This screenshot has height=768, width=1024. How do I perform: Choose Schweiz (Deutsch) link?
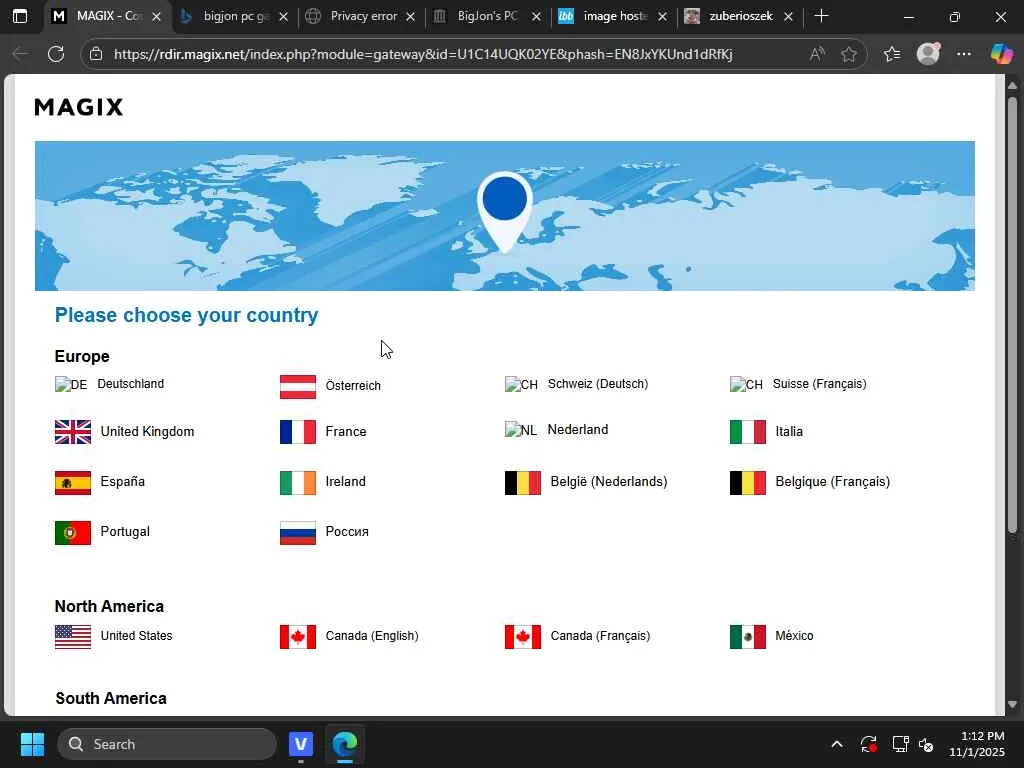(598, 384)
